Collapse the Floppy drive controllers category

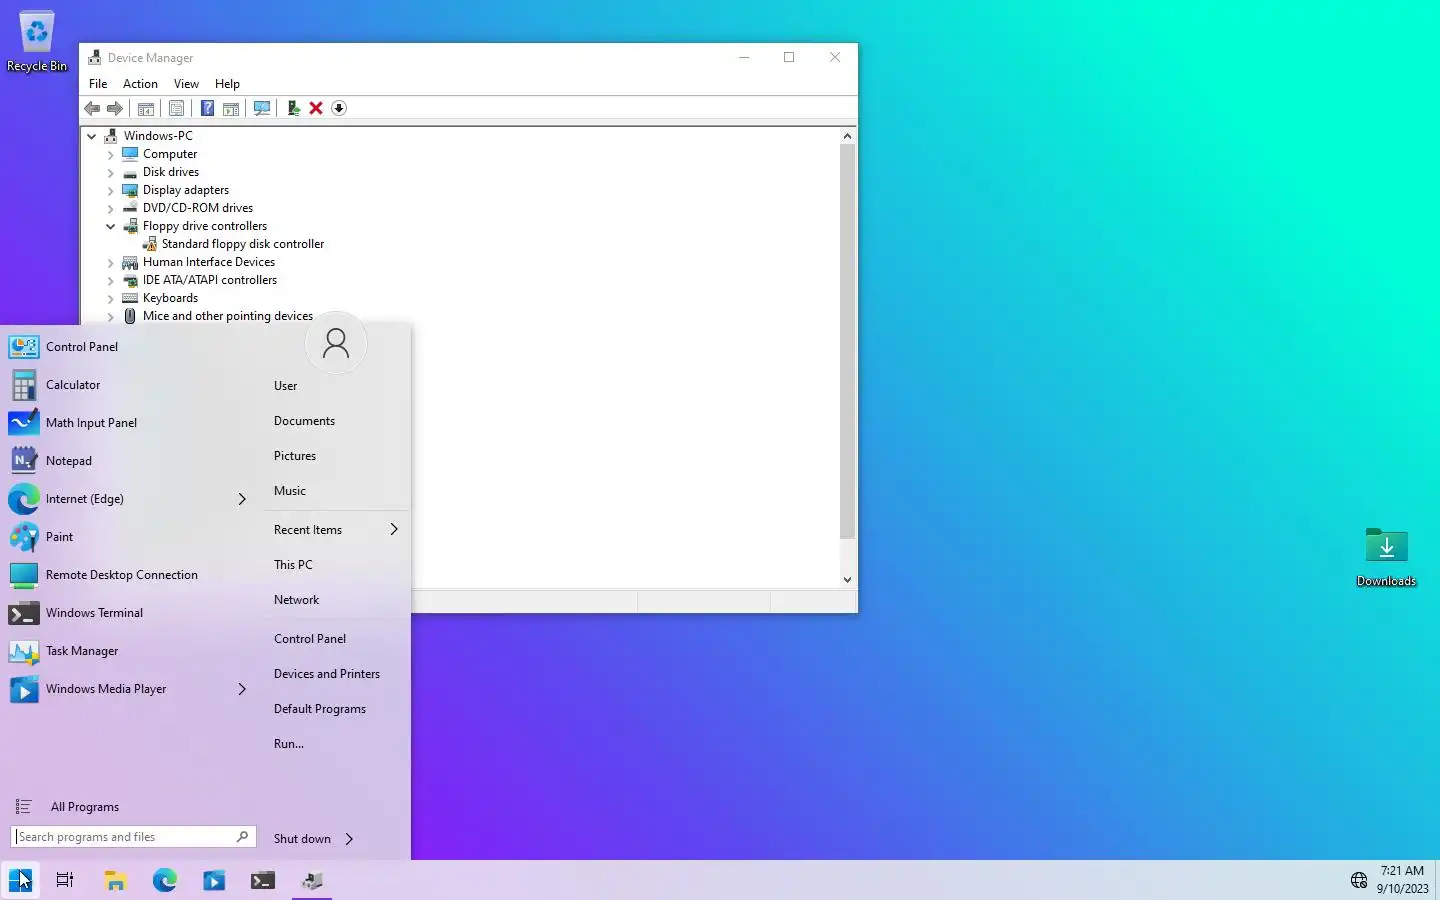[x=111, y=226]
